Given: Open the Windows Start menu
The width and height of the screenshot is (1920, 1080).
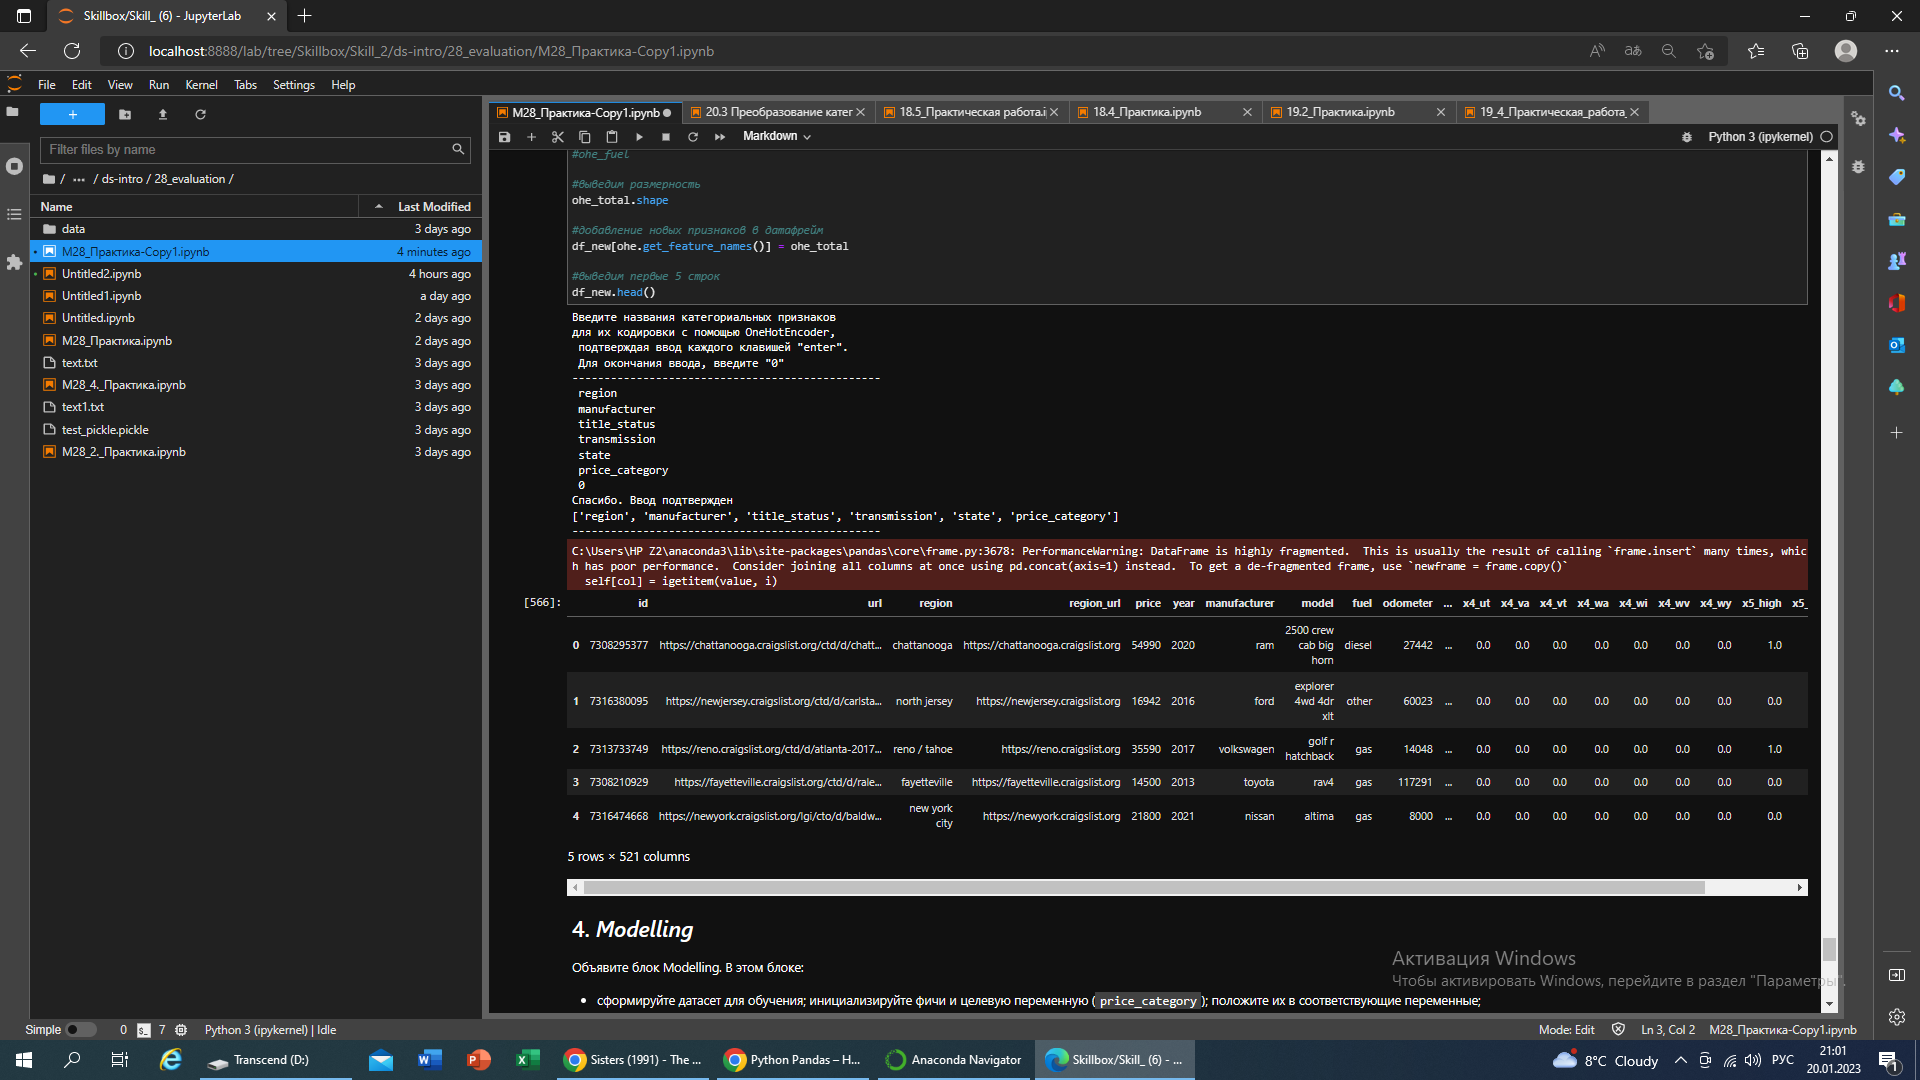Looking at the screenshot, I should pos(24,1060).
